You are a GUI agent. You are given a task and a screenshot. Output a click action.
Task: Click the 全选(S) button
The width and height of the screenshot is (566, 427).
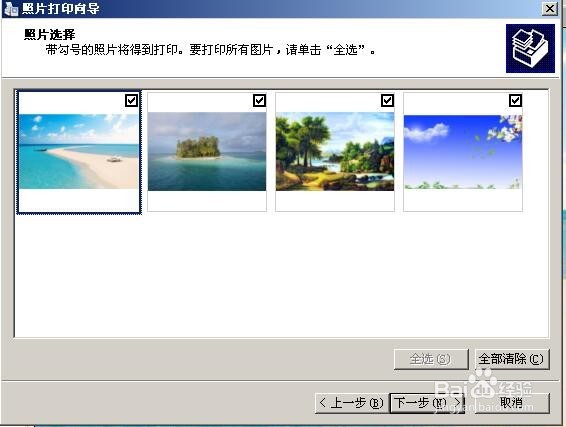(431, 359)
